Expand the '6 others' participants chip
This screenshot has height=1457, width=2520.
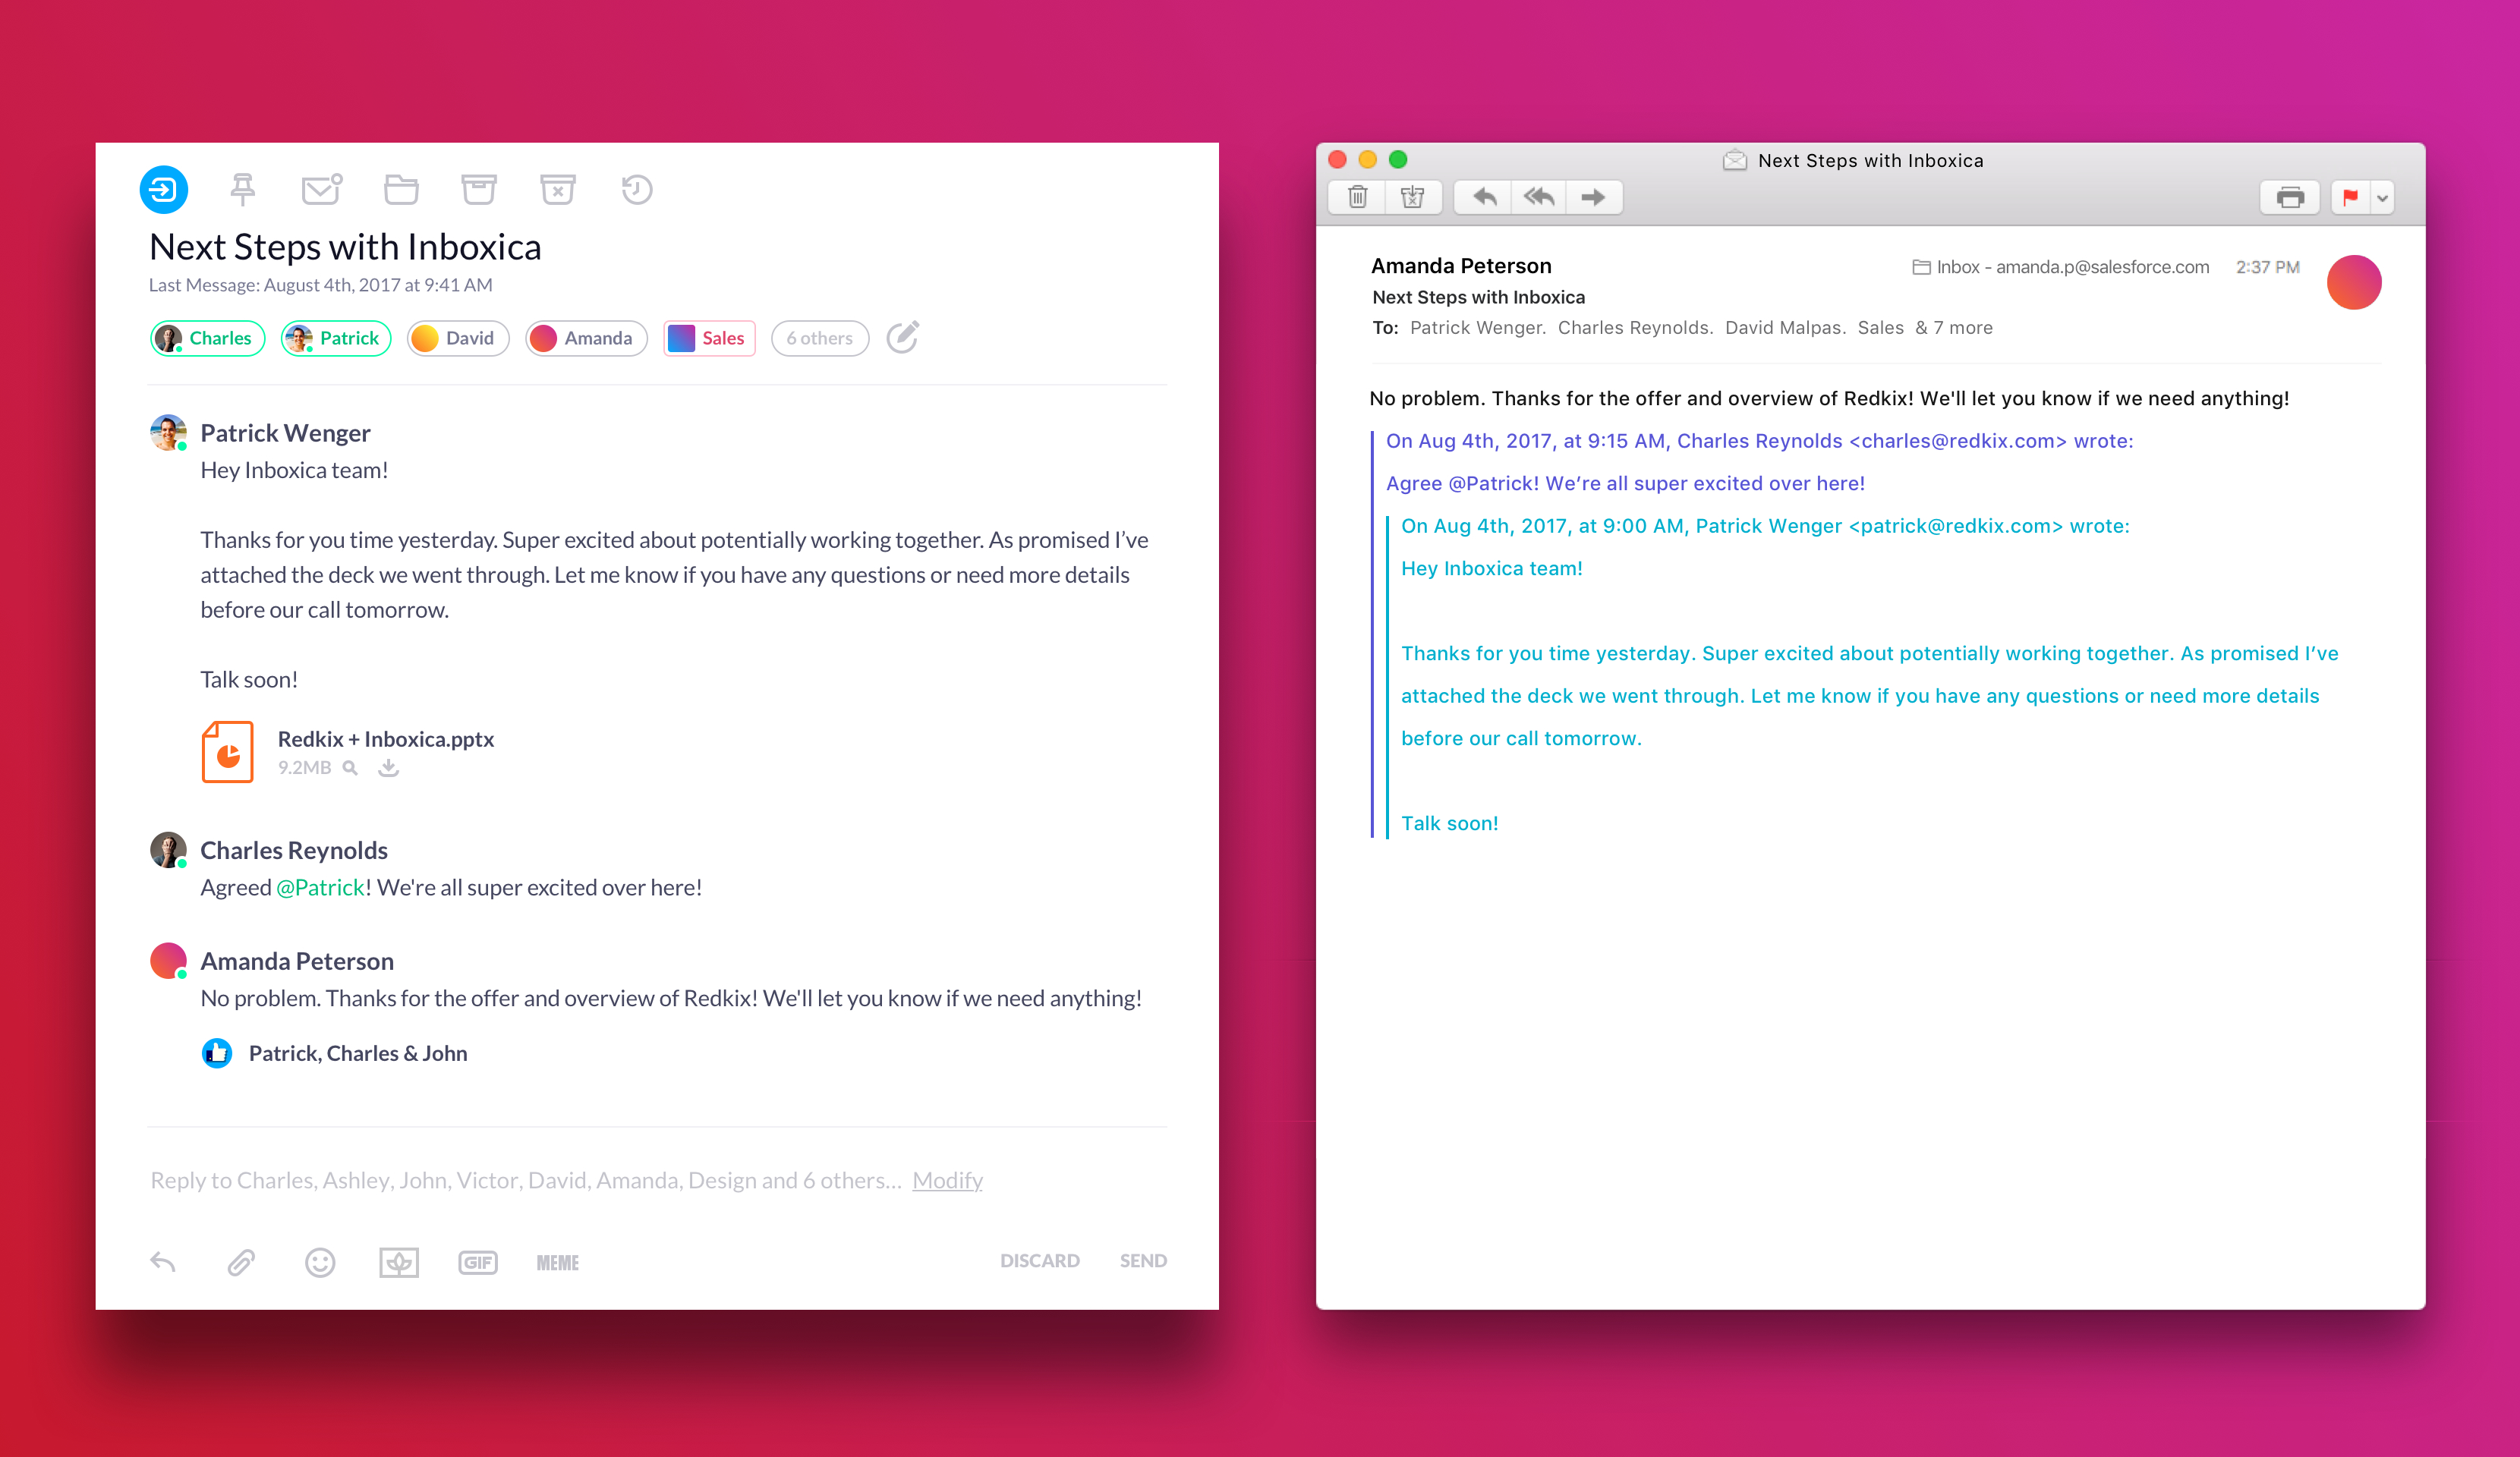pyautogui.click(x=819, y=338)
